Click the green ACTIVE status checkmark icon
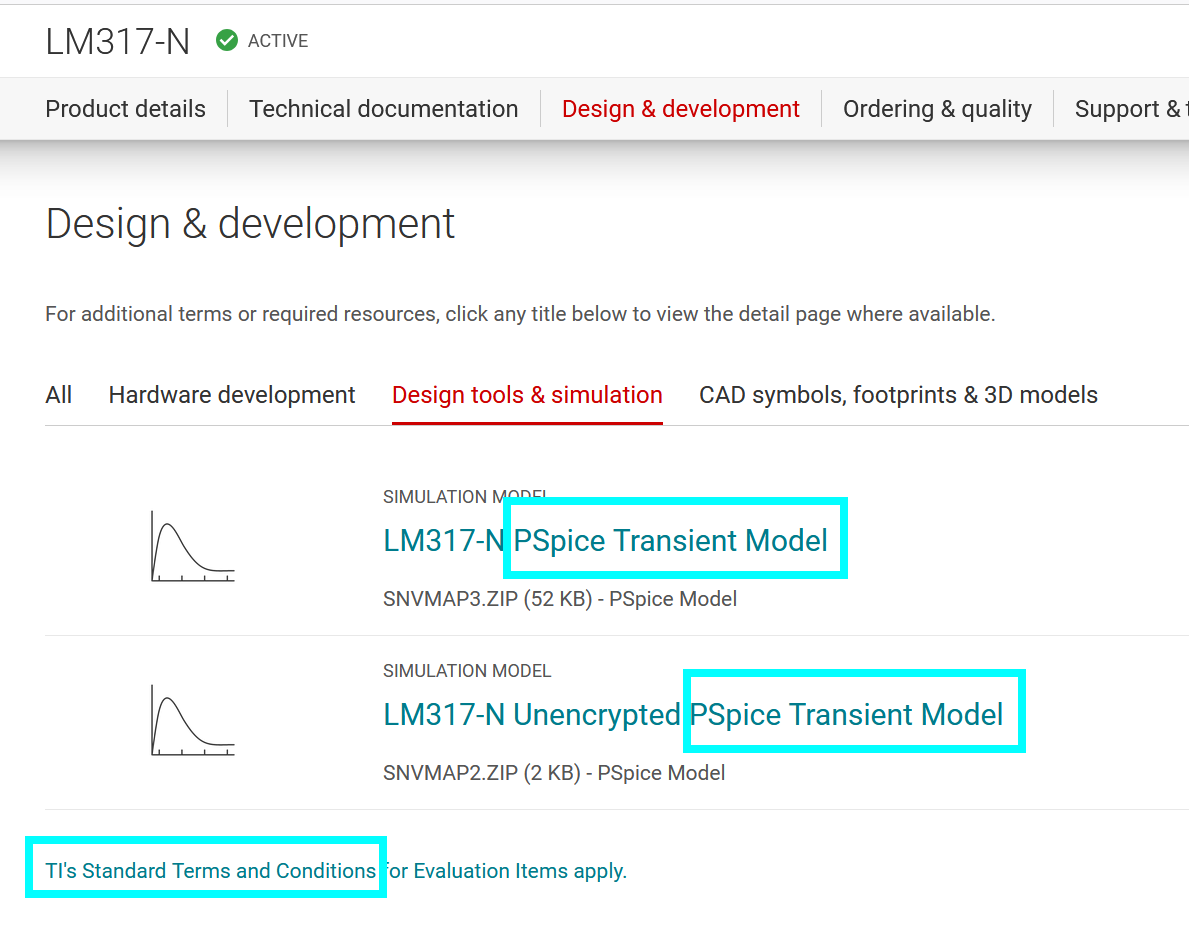Image resolution: width=1189 pixels, height=937 pixels. click(227, 40)
